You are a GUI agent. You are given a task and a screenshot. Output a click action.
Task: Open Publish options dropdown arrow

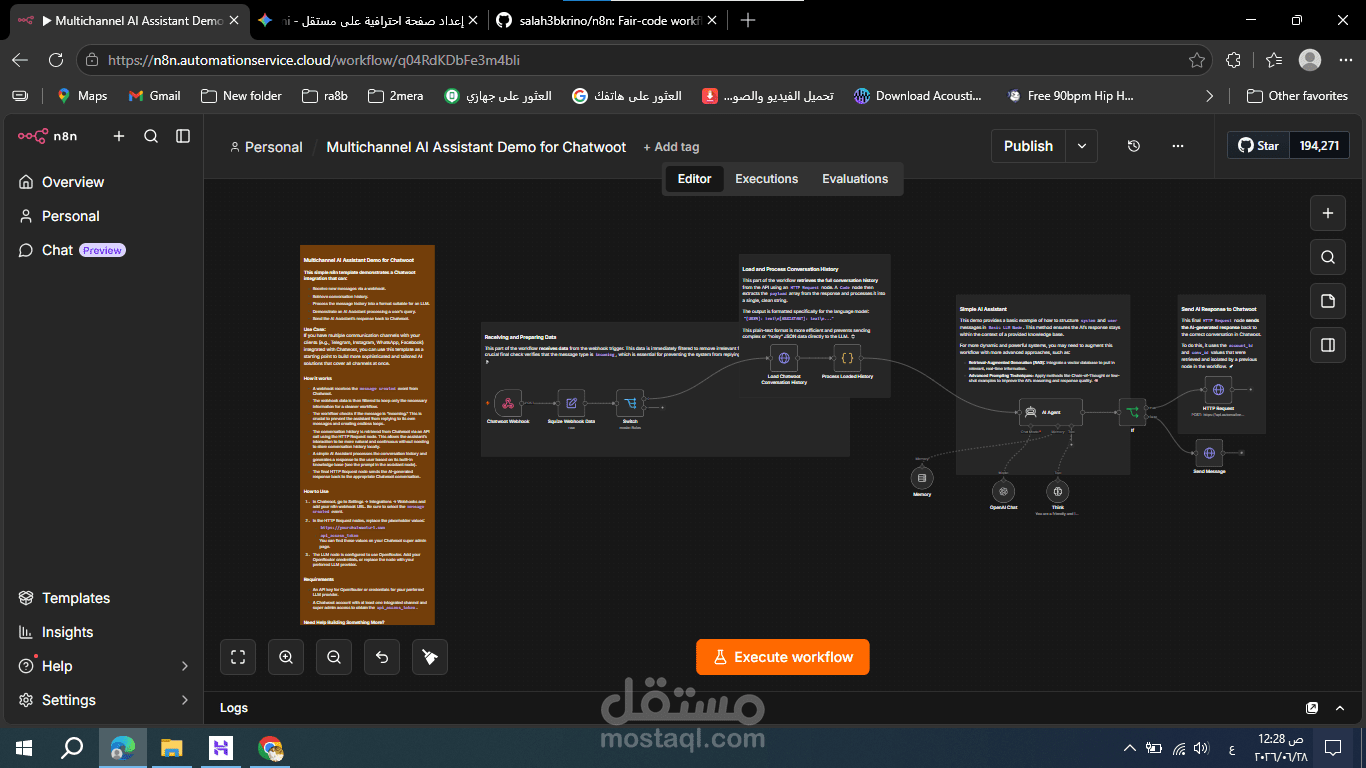1082,146
